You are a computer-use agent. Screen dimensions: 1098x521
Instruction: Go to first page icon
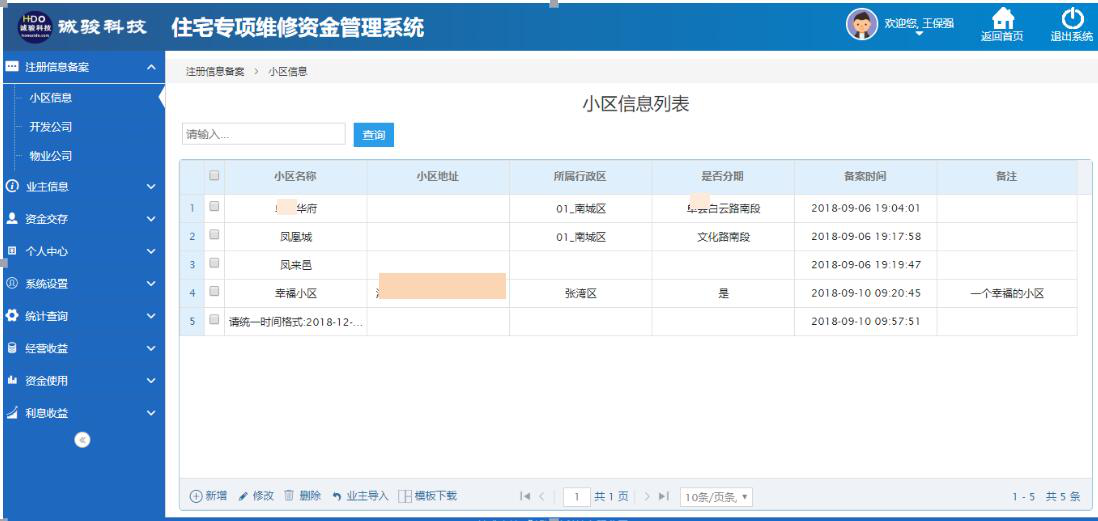524,496
